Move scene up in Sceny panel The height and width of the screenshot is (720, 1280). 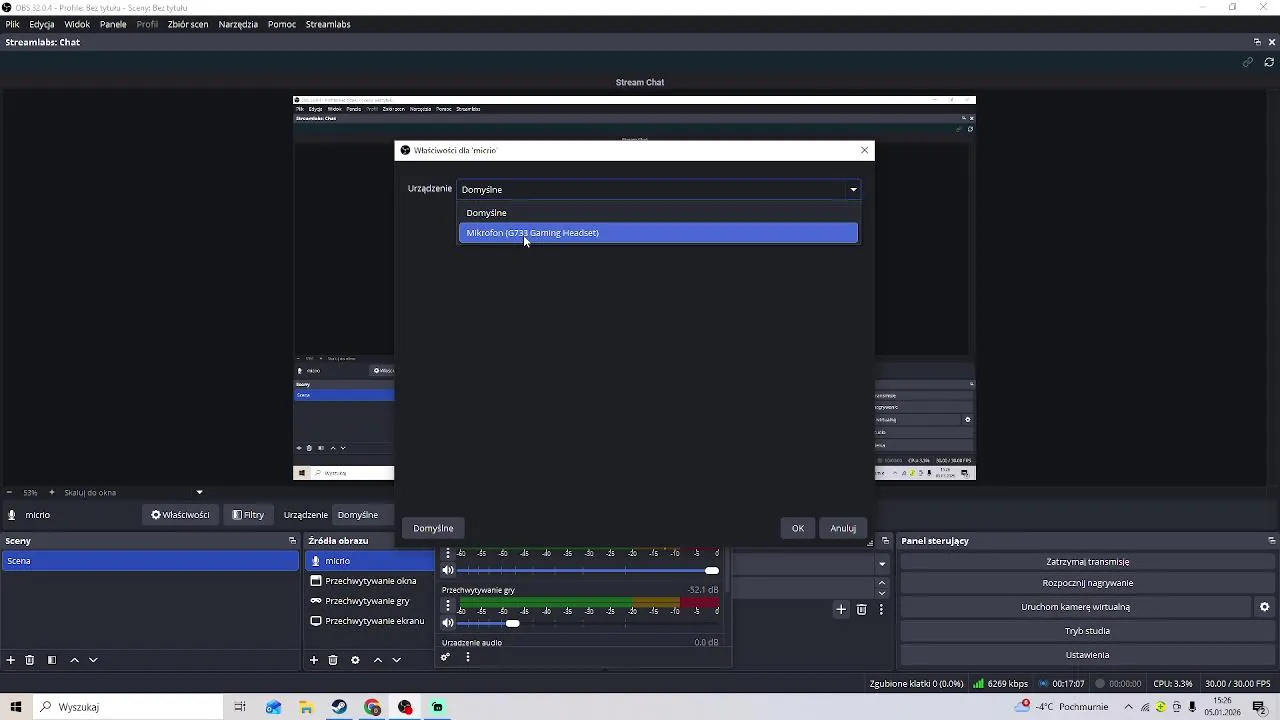tap(74, 660)
